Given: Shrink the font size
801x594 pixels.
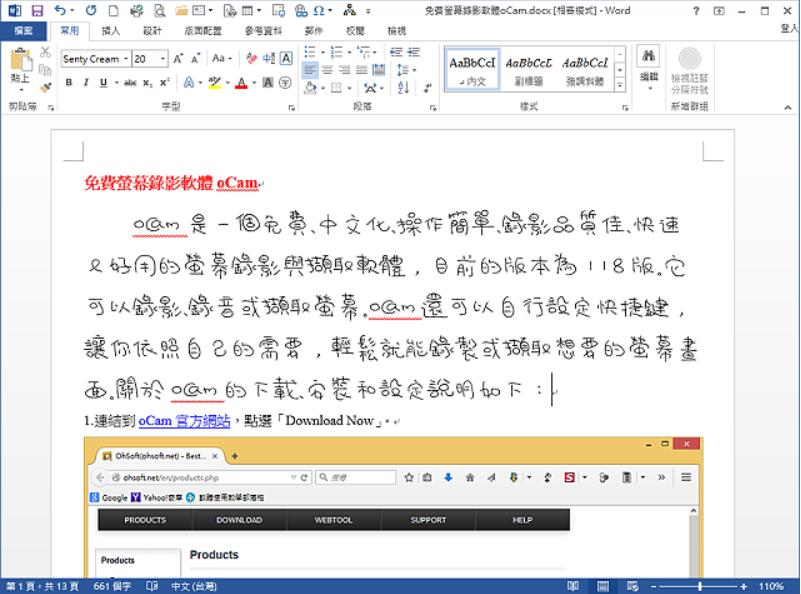Looking at the screenshot, I should (x=195, y=59).
